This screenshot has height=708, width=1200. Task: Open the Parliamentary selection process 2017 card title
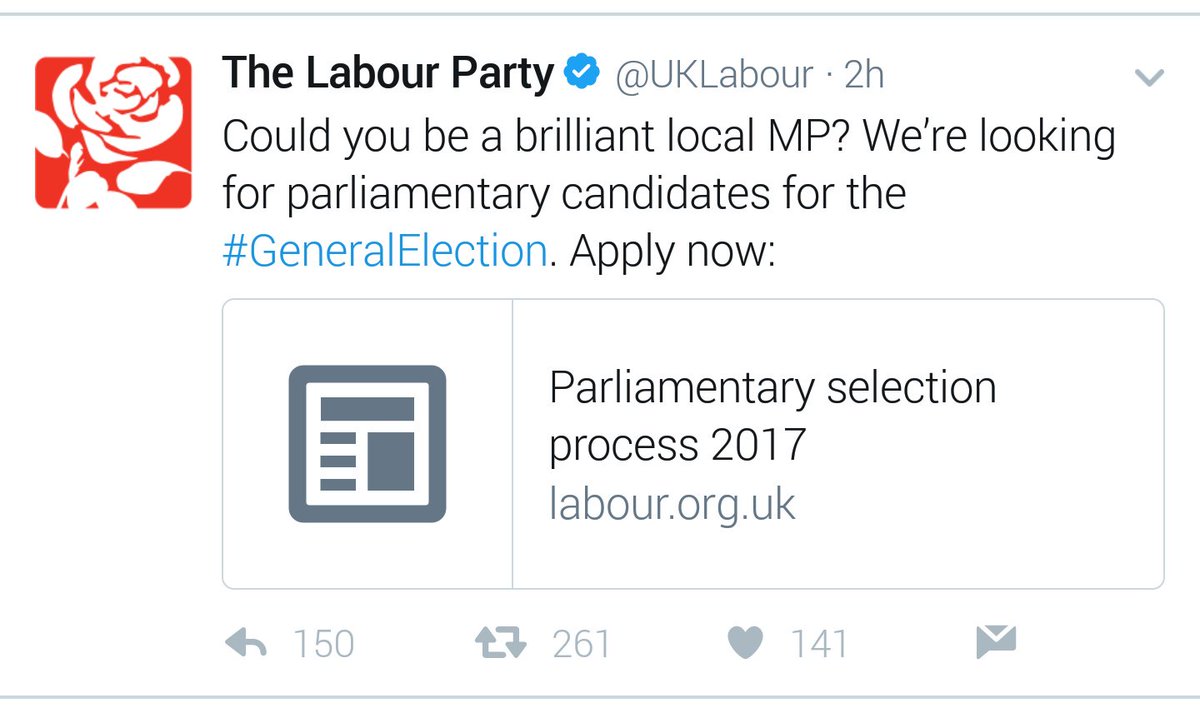[x=772, y=415]
